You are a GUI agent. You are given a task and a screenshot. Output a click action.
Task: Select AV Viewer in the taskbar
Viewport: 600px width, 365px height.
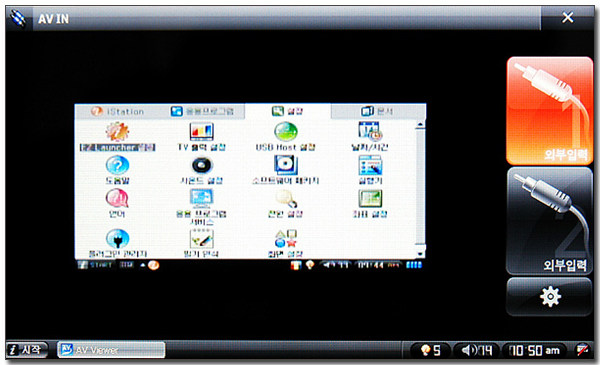111,350
